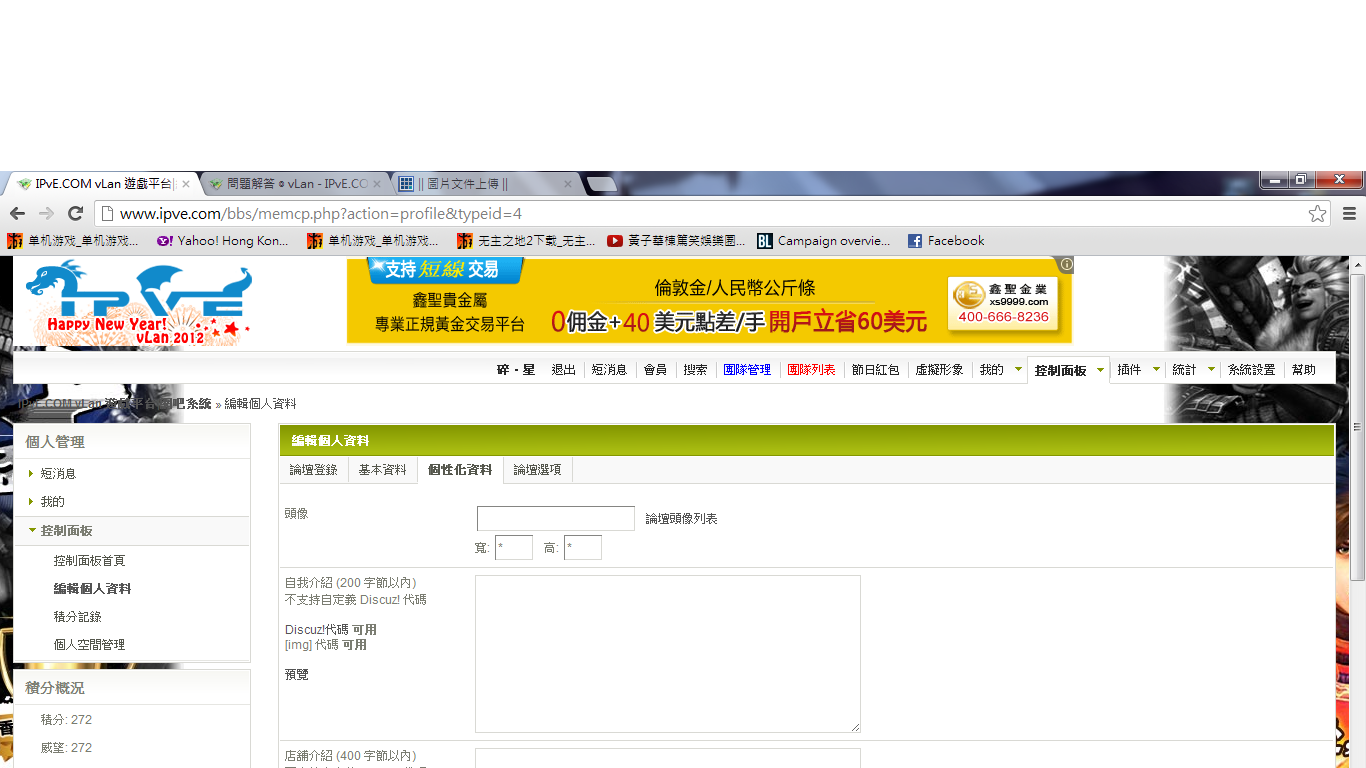Switch to the 基本資料 tab
The image size is (1366, 768).
click(382, 470)
